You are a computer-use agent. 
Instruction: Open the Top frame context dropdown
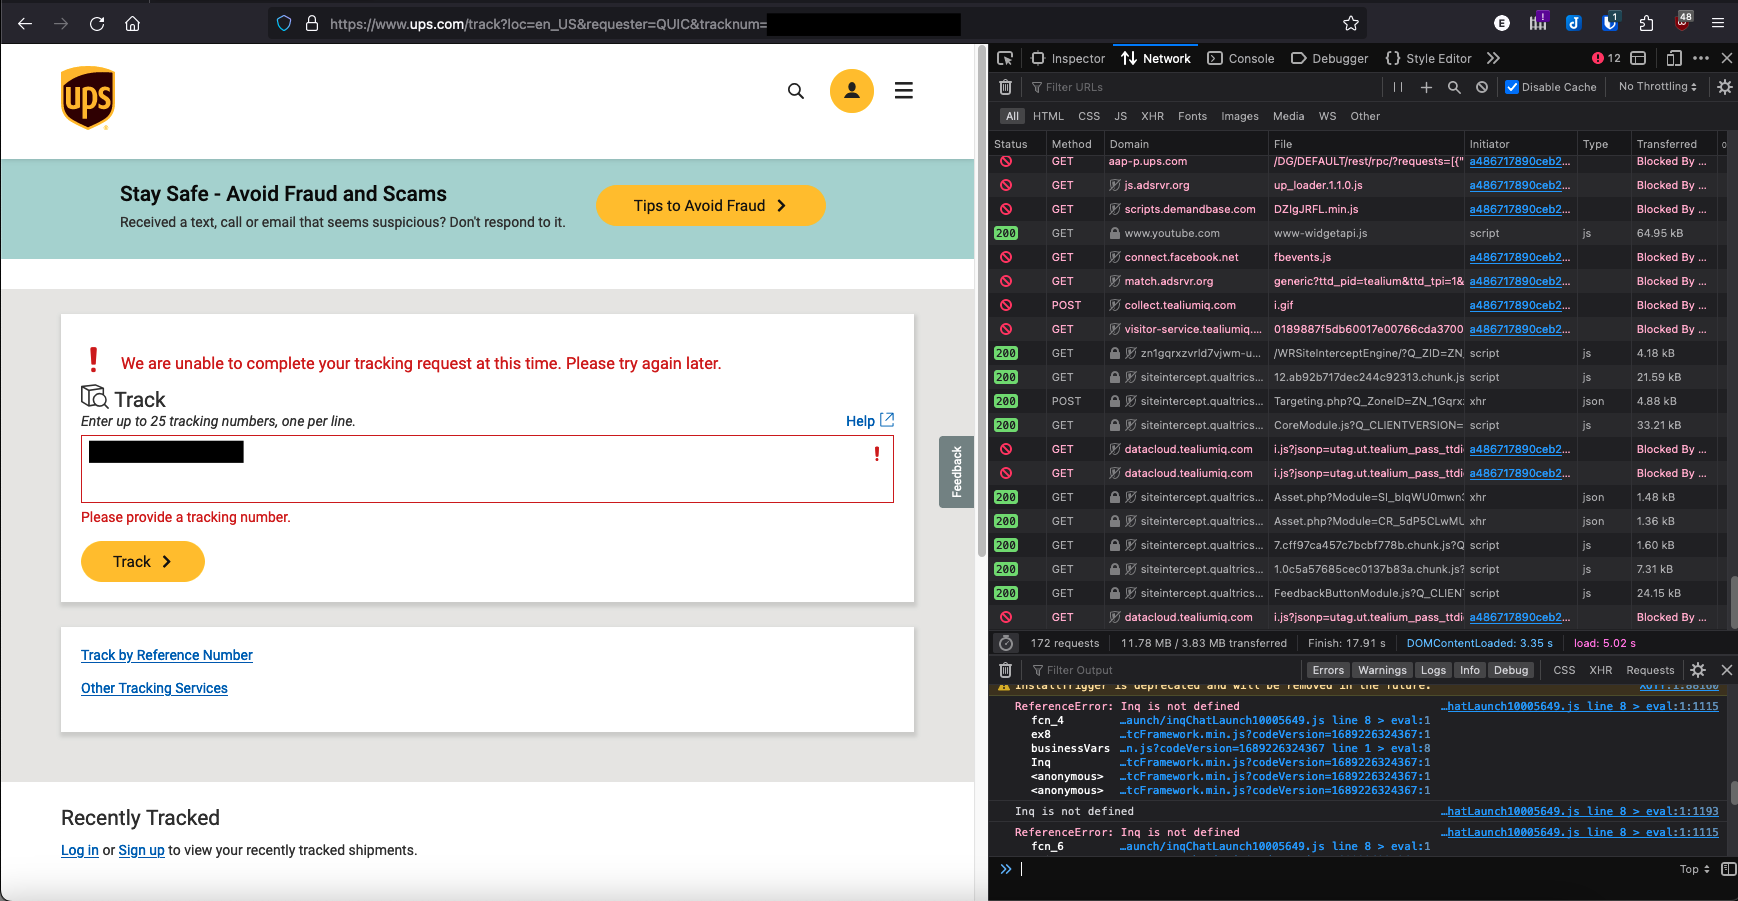pos(1691,869)
